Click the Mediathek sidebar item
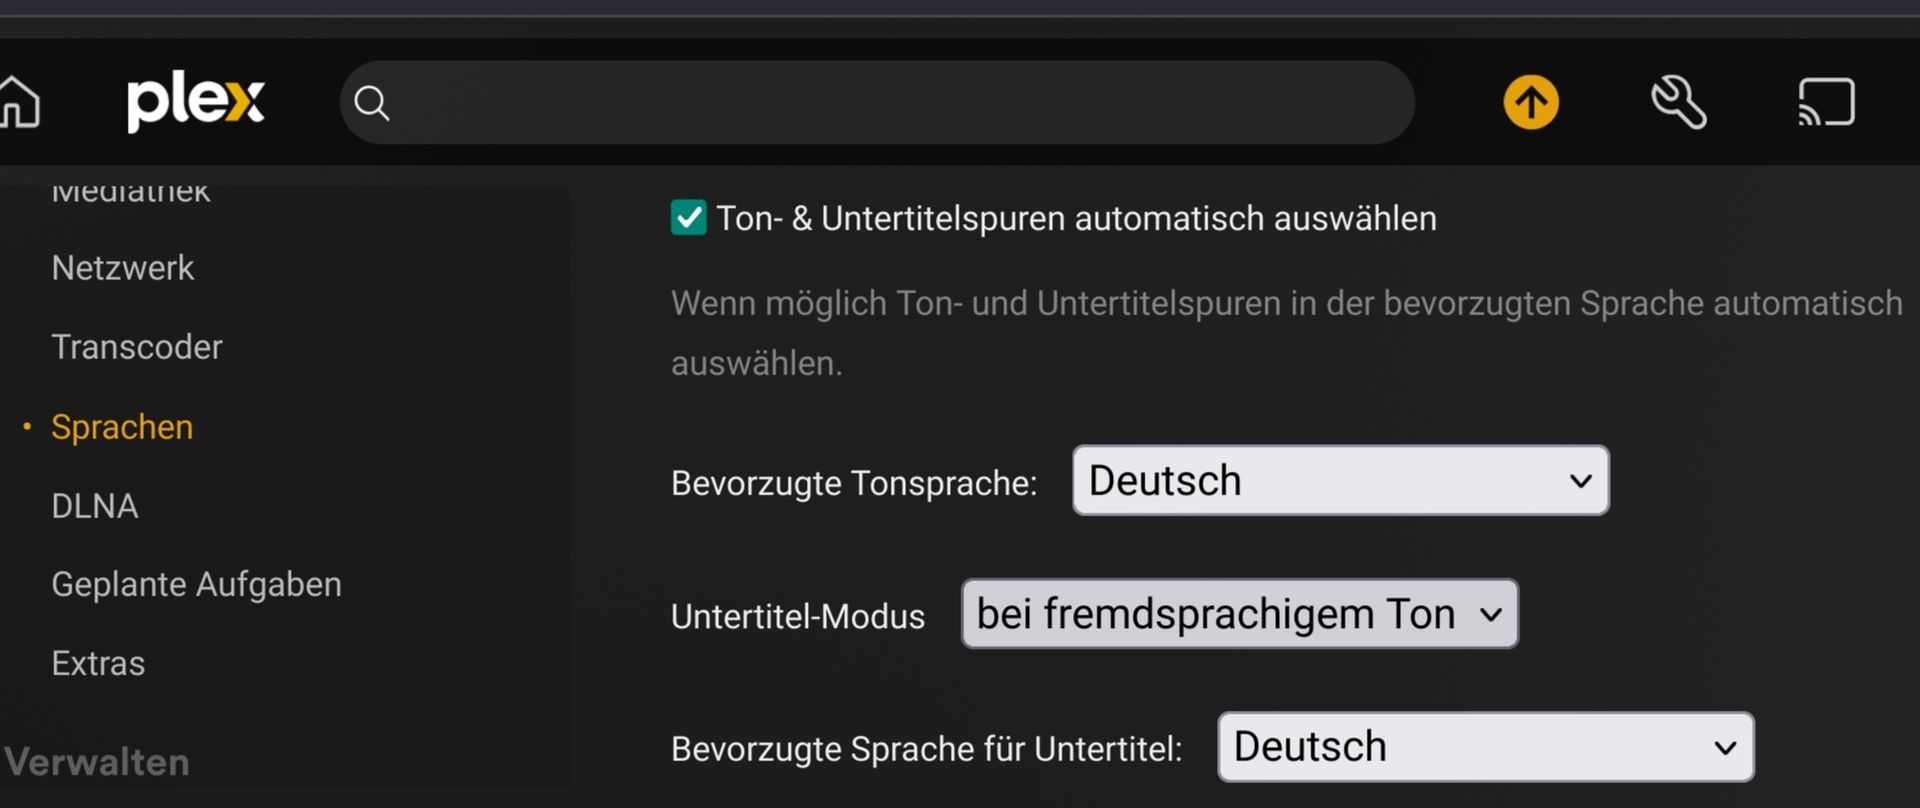Image resolution: width=1920 pixels, height=808 pixels. 131,190
